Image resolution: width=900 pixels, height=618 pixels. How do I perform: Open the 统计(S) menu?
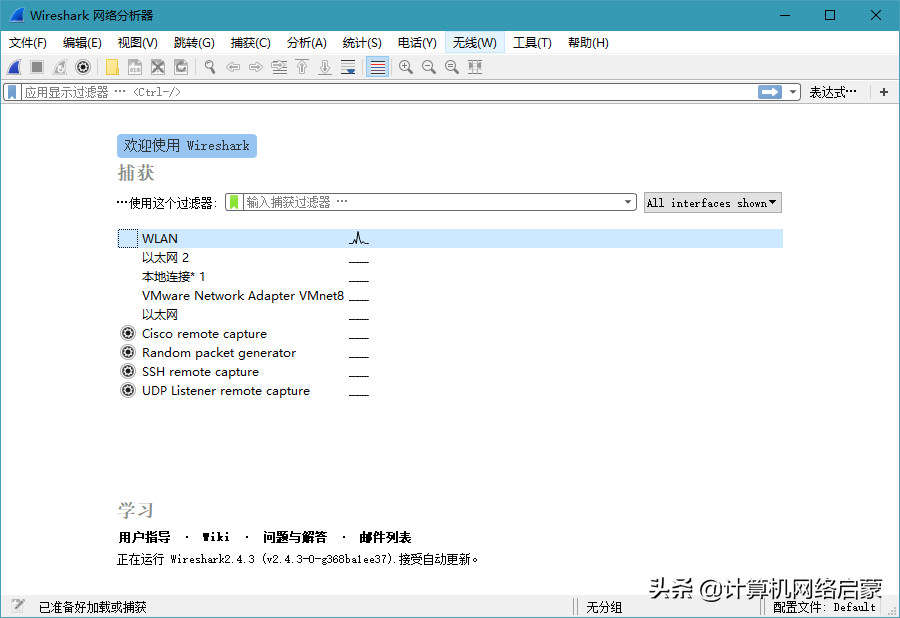362,42
